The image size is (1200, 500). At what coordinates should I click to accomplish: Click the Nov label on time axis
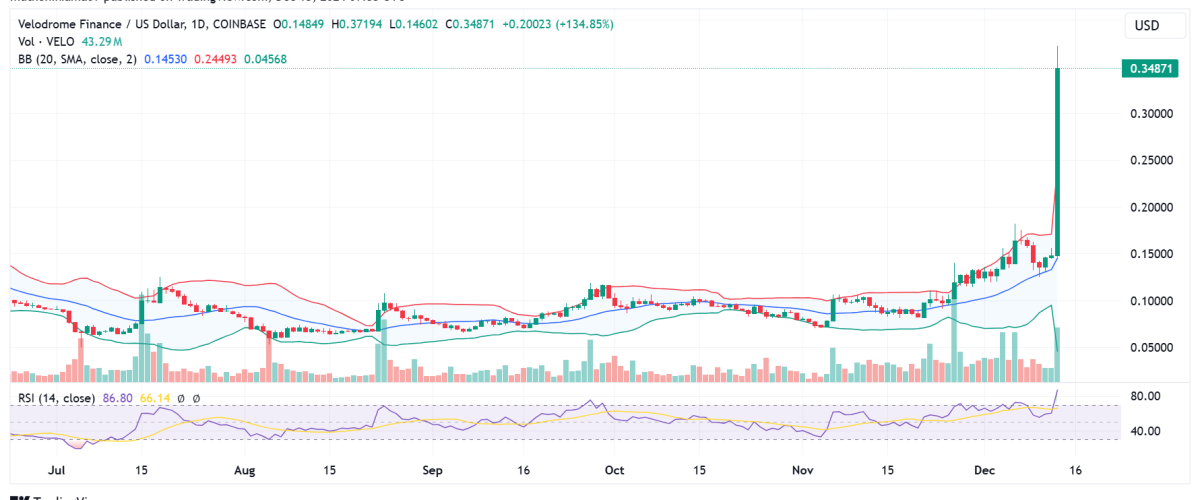(803, 468)
